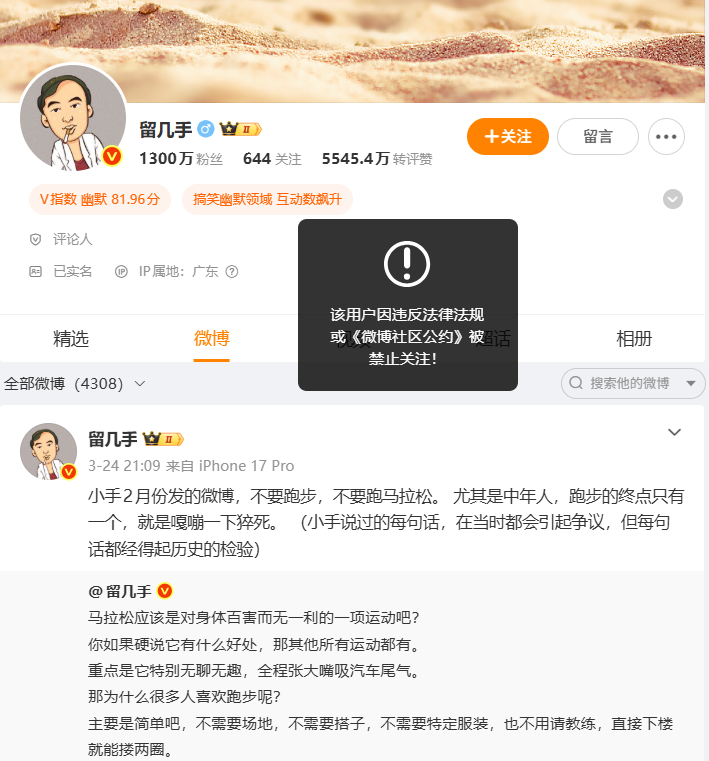This screenshot has height=761, width=709.
Task: Click the 搜索他的微博 search field
Action: [629, 383]
